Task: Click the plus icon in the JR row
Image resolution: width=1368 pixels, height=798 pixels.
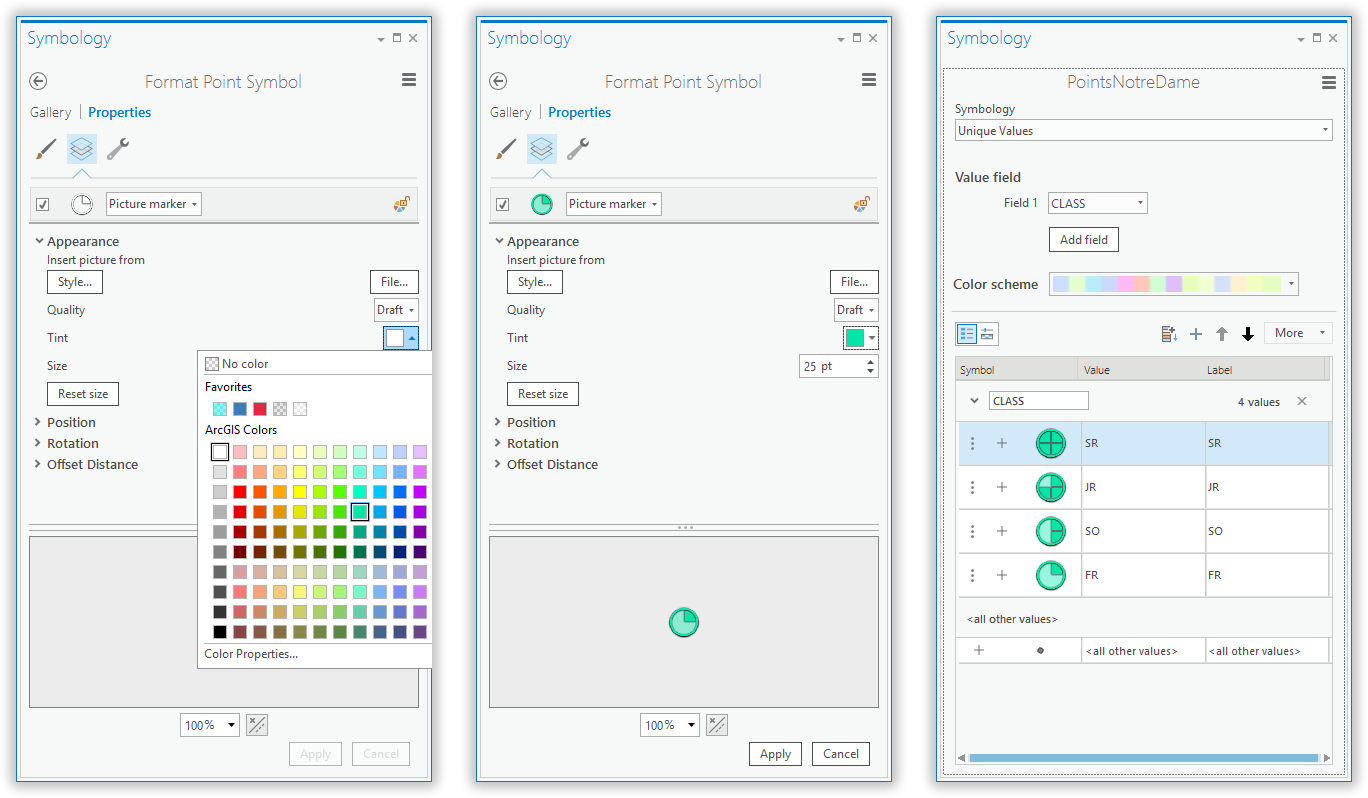Action: coord(1002,487)
